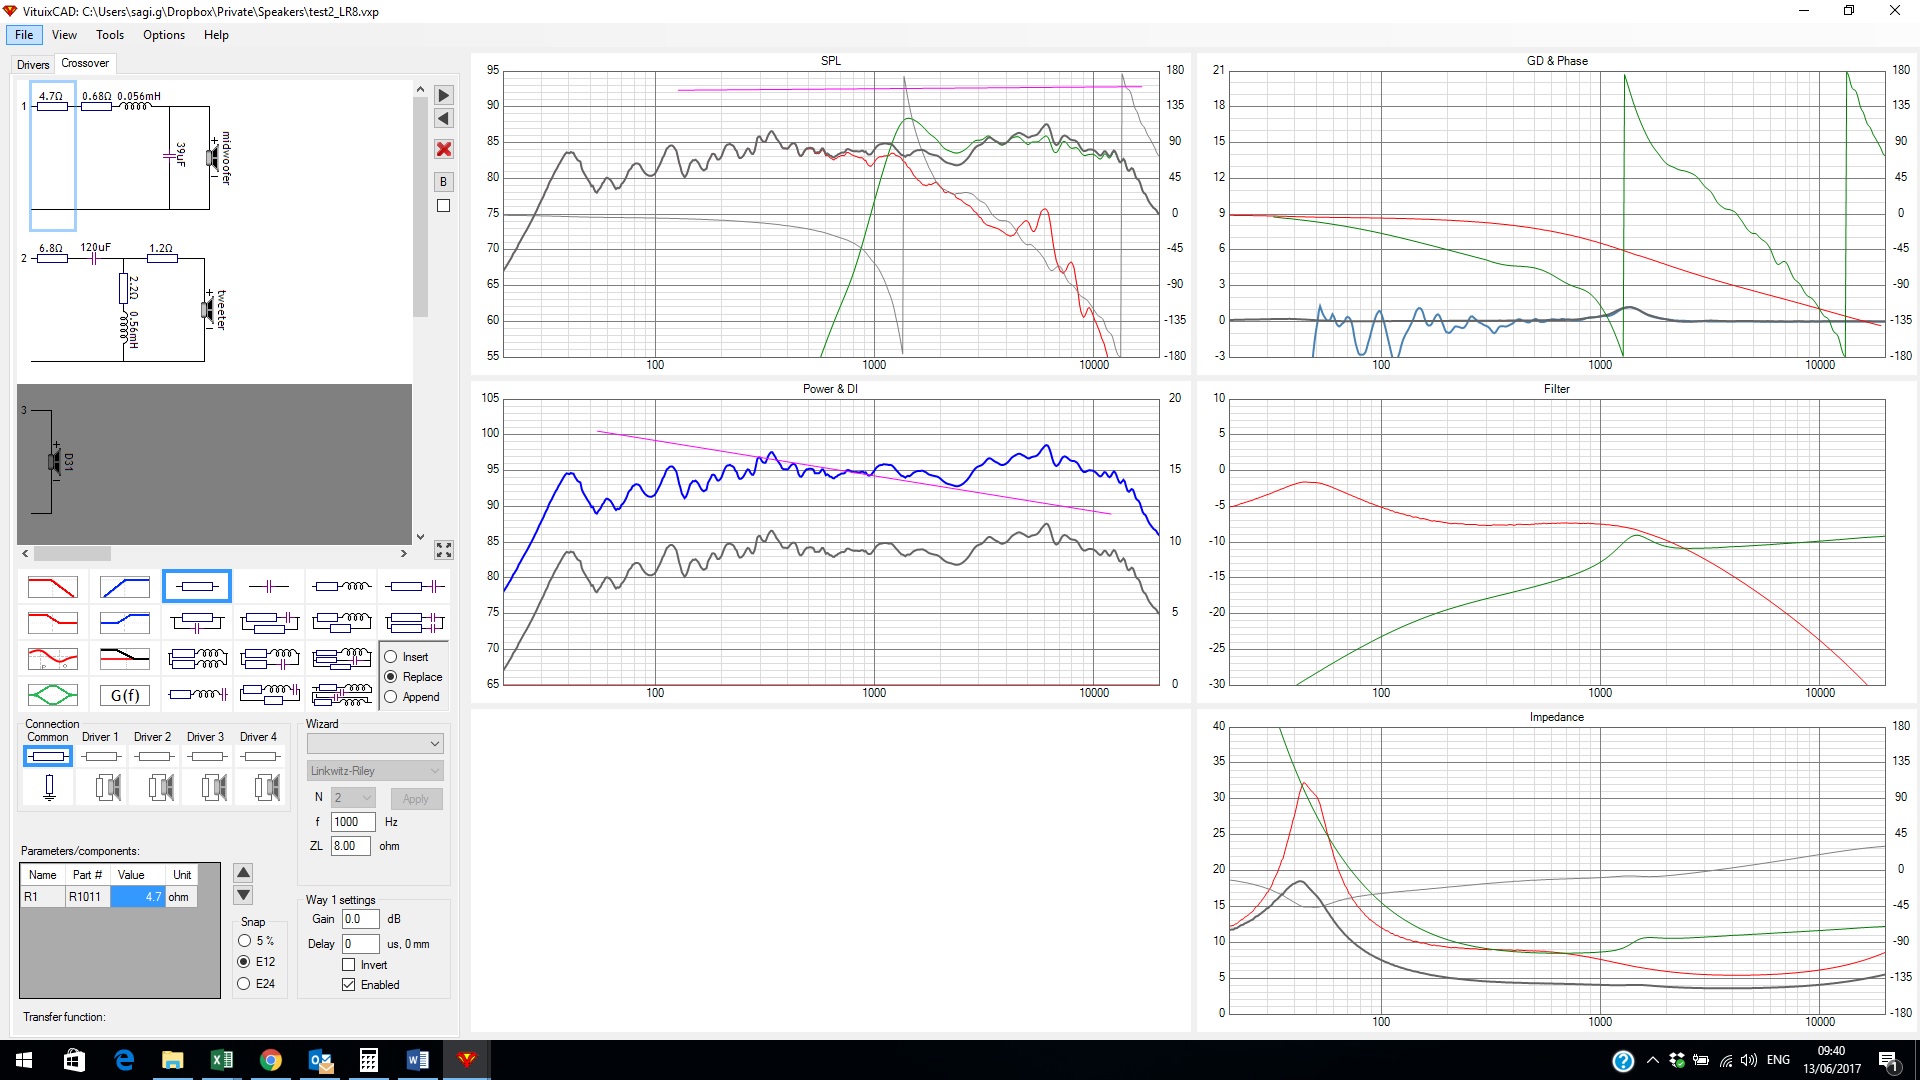This screenshot has height=1080, width=1920.
Task: Open the N order dropdown
Action: pos(353,798)
